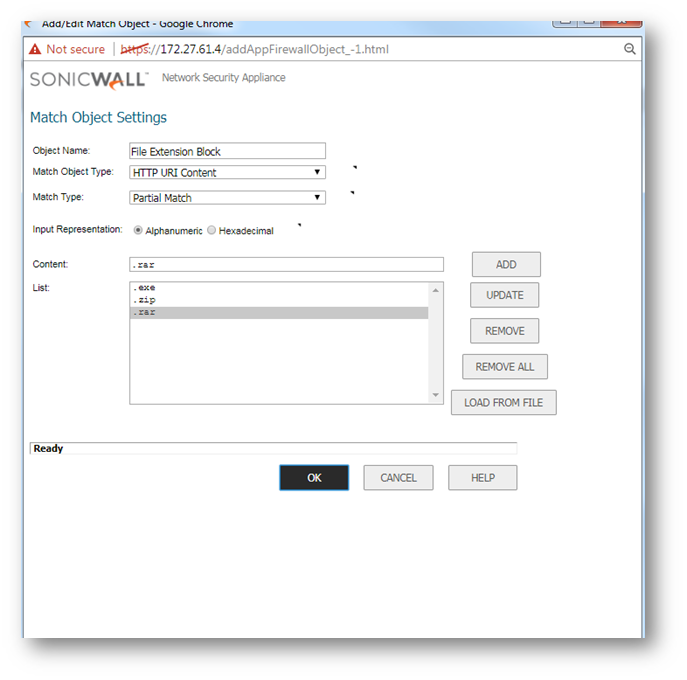Click LOAD FROM FILE button

(503, 402)
